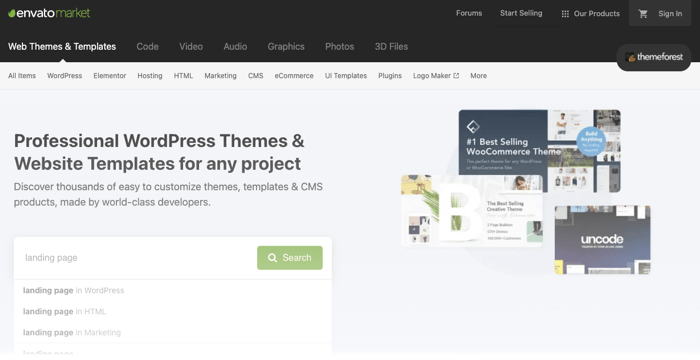700x360 pixels.
Task: Expand the More menu
Action: [x=478, y=76]
